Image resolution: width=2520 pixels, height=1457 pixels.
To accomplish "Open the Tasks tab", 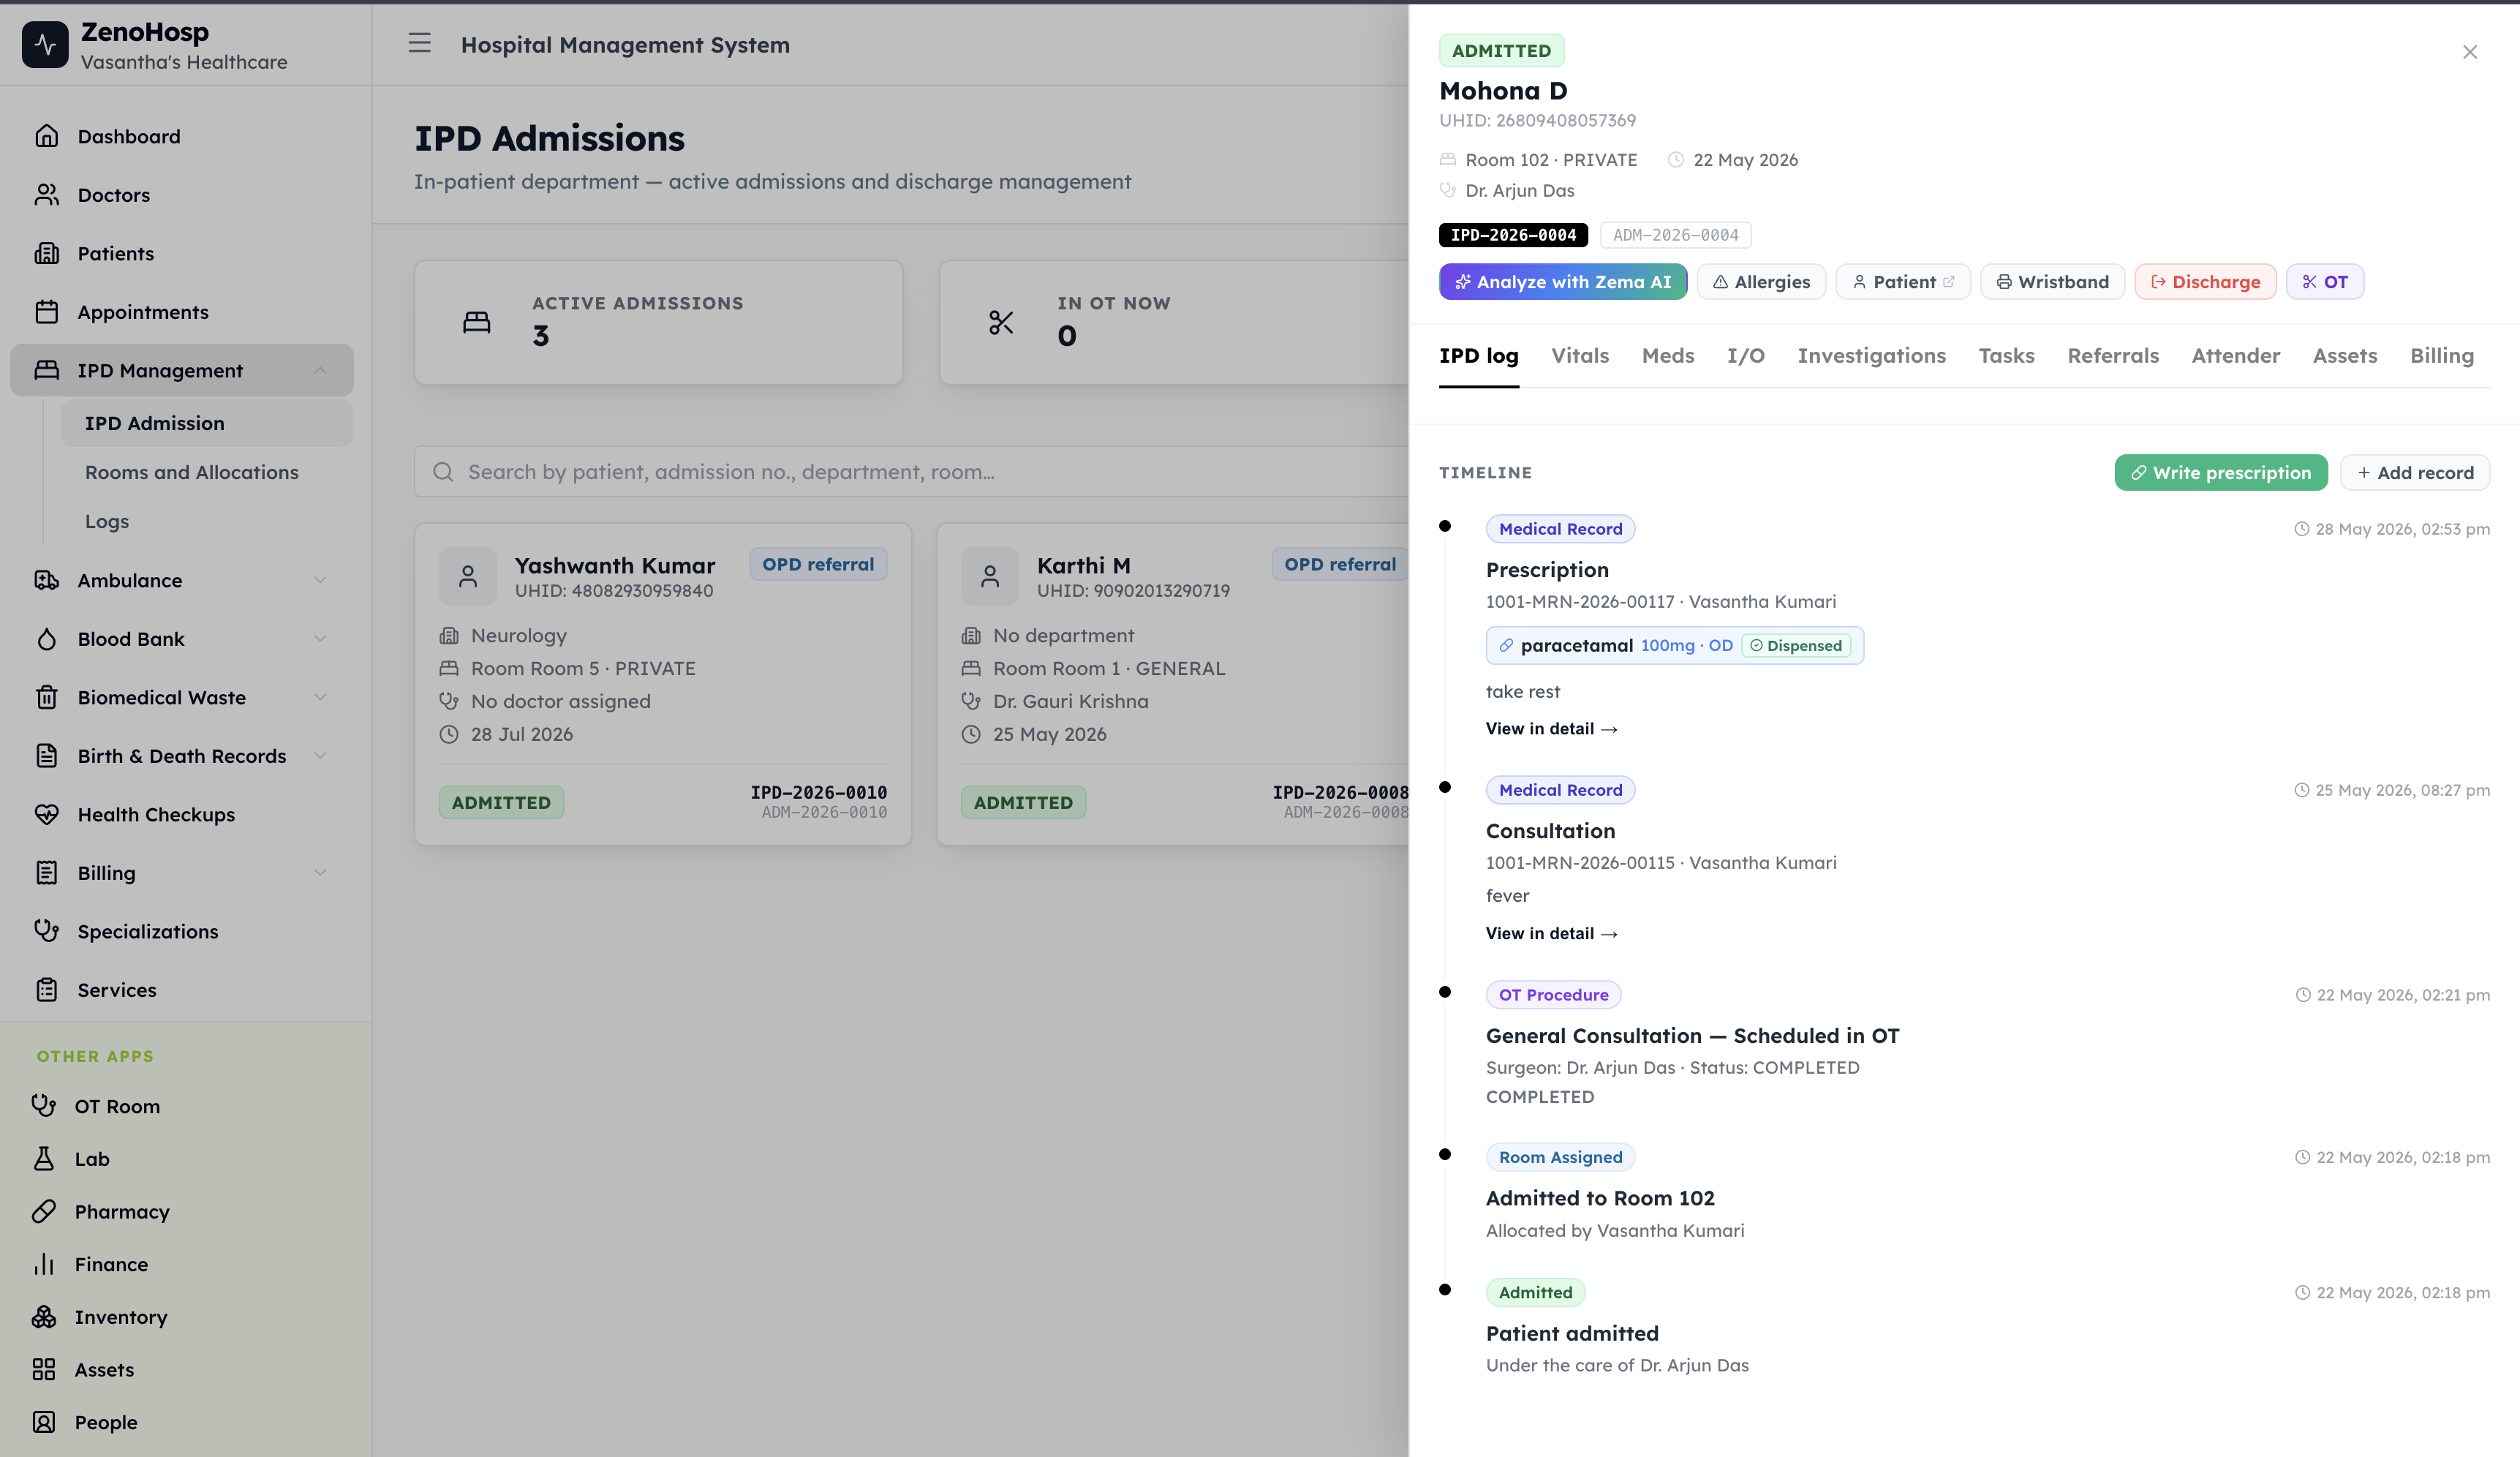I will [x=2006, y=356].
